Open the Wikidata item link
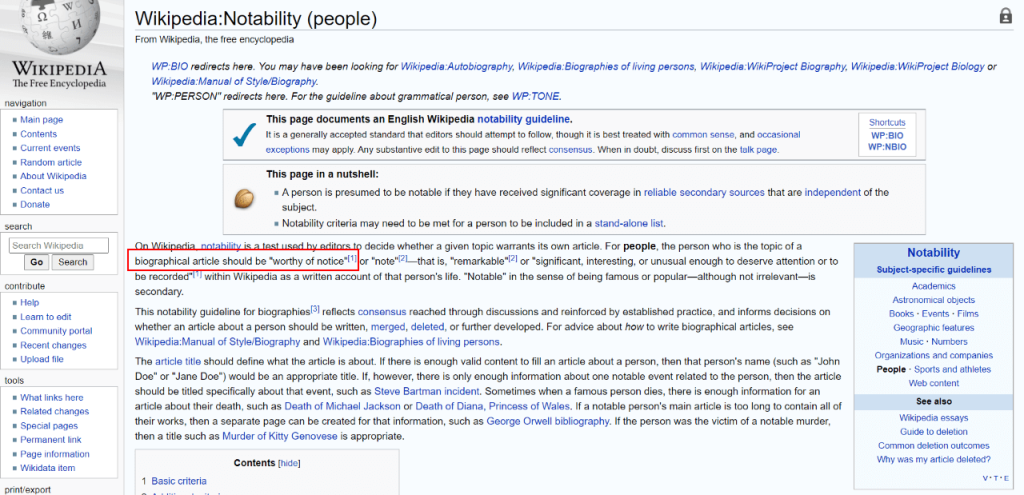 (x=48, y=468)
